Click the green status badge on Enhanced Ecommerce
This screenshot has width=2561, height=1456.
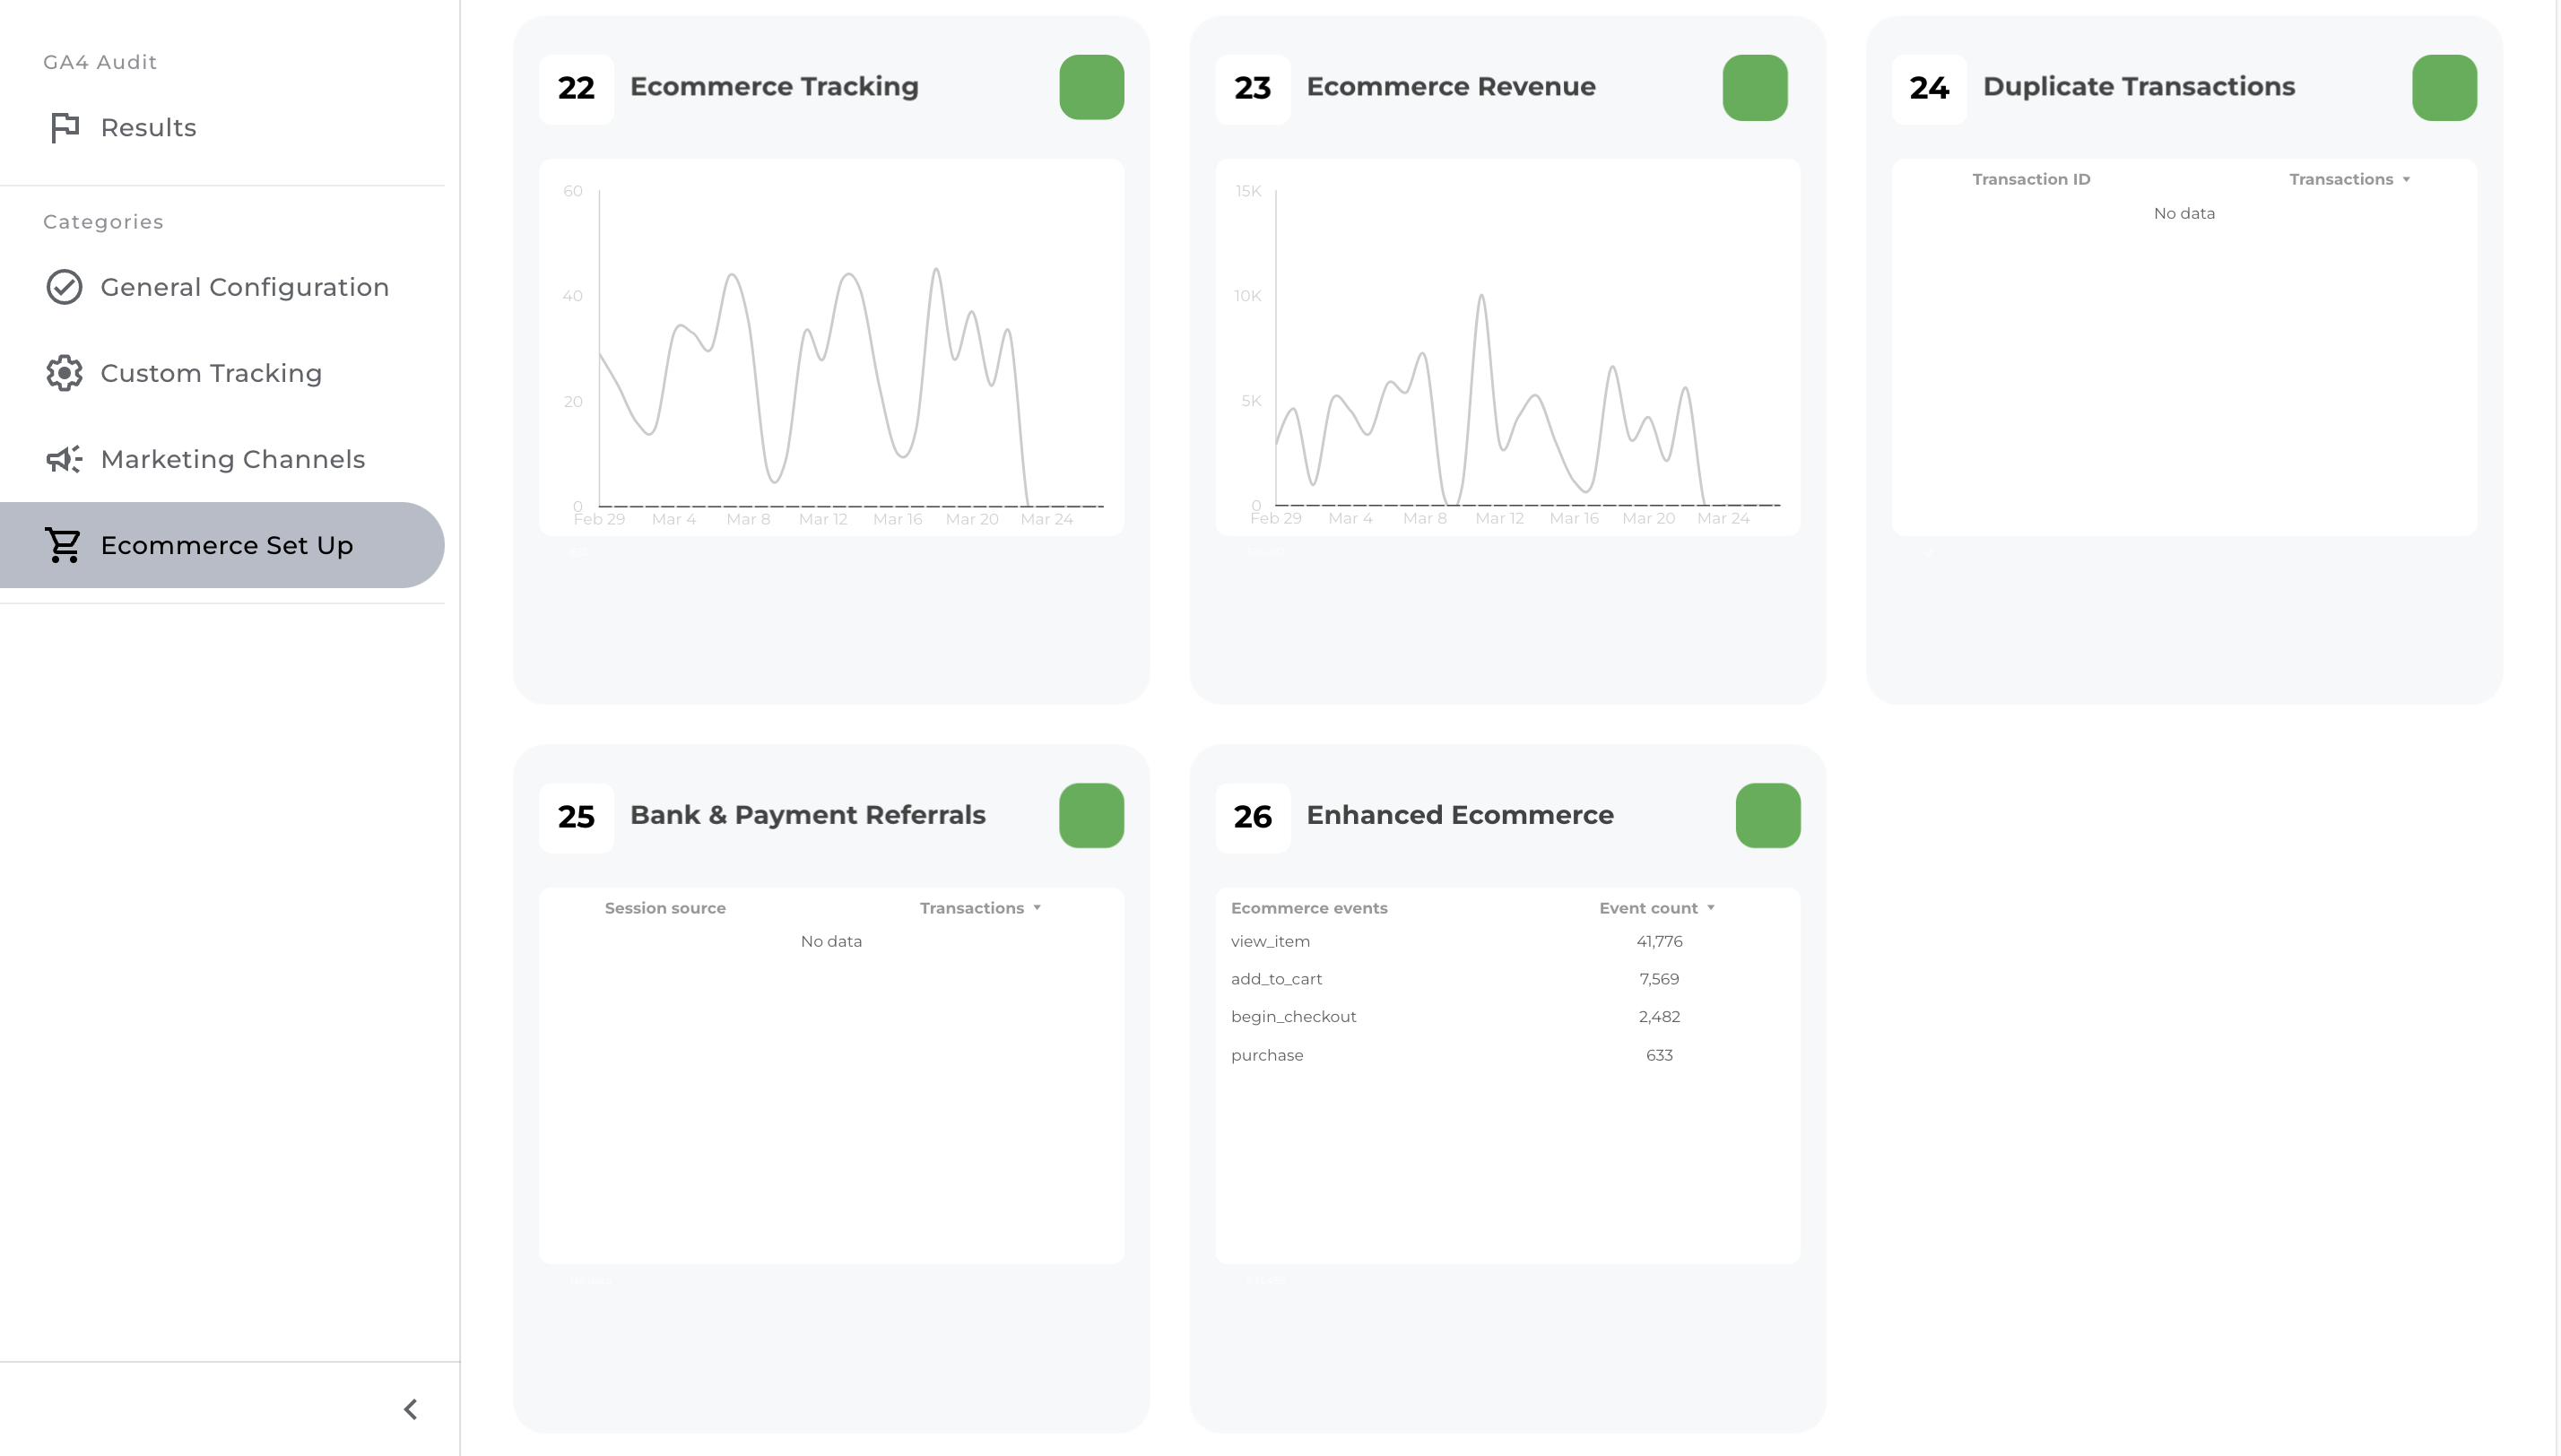click(x=1768, y=815)
